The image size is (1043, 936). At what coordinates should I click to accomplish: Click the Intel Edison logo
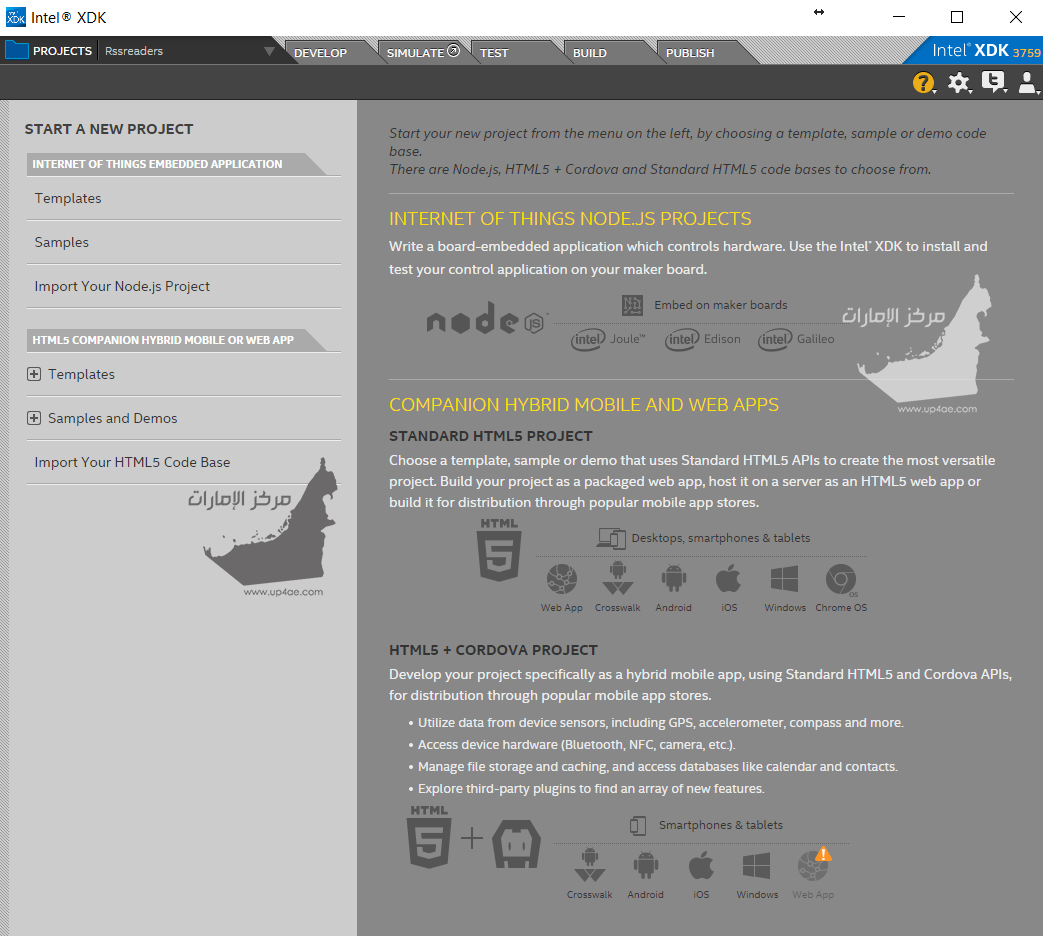[702, 339]
